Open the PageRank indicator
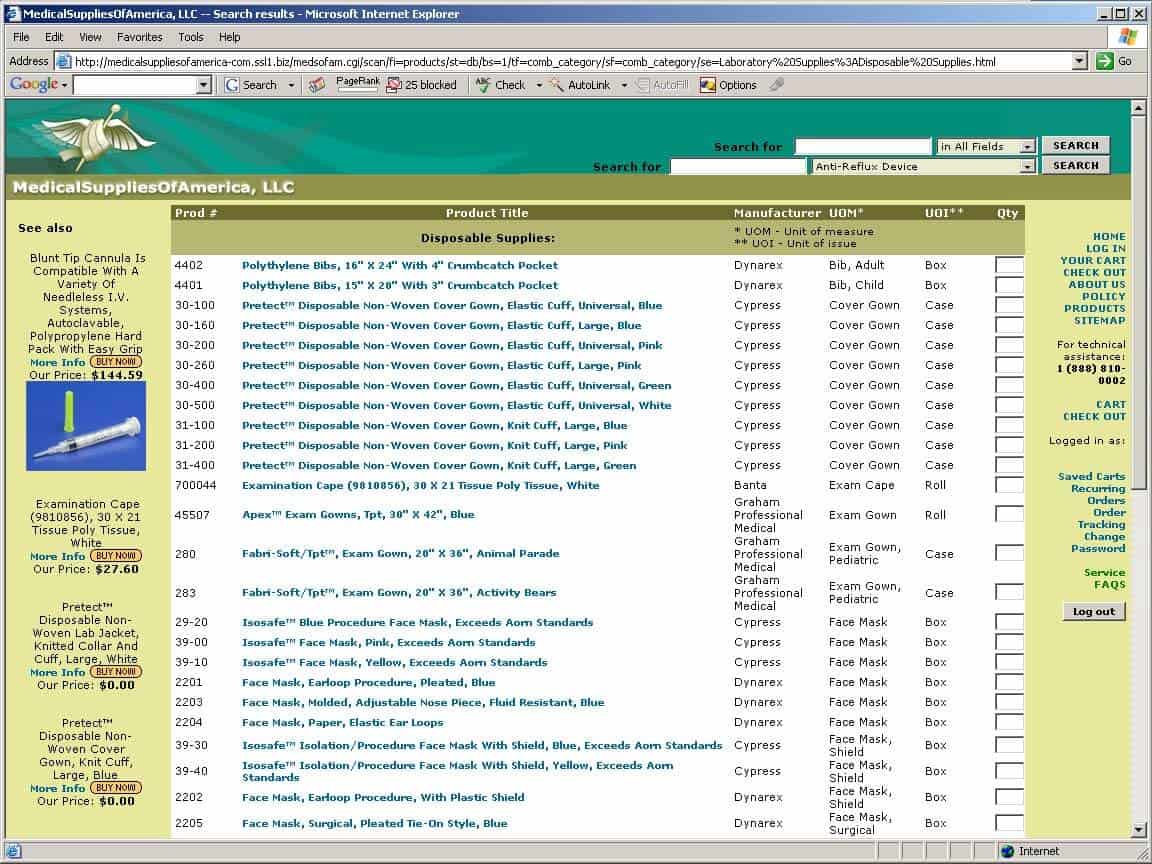Viewport: 1152px width, 864px height. click(x=358, y=84)
